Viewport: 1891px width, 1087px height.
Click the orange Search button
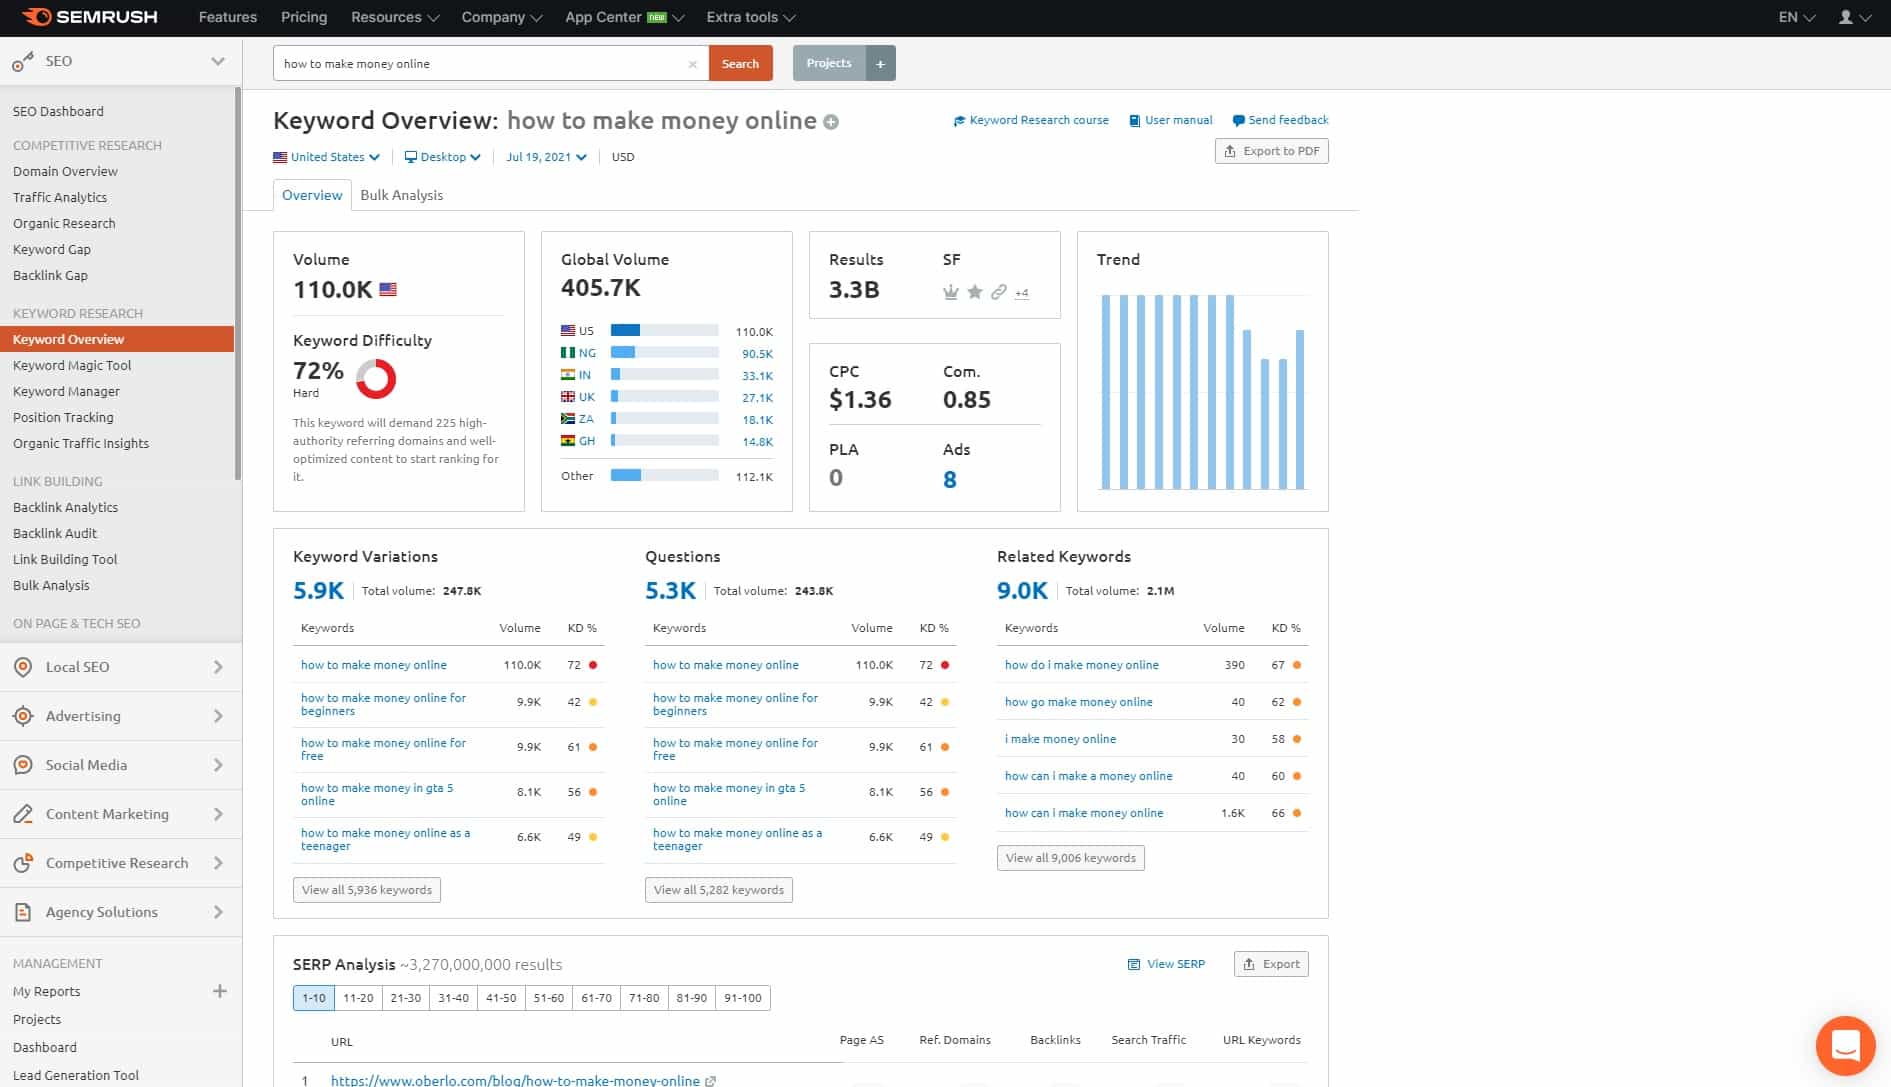point(740,63)
